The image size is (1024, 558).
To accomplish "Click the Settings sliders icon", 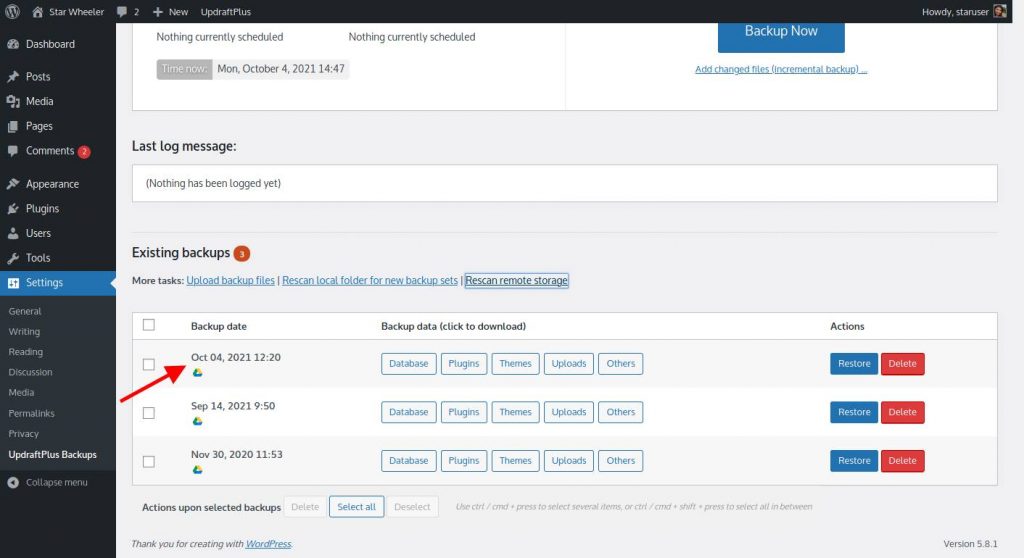I will tap(13, 283).
